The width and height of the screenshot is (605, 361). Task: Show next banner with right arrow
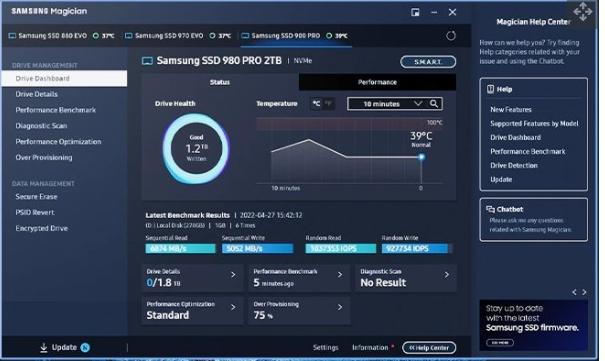[584, 292]
